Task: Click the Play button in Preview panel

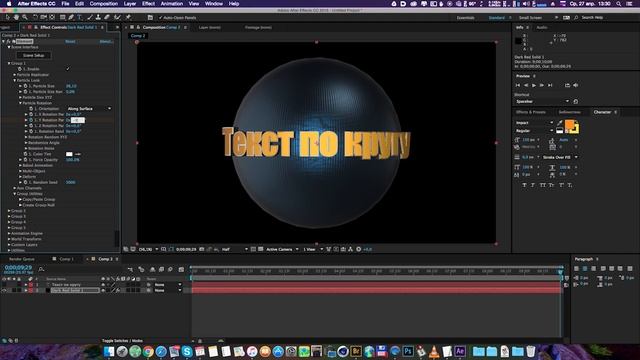Action: (534, 85)
